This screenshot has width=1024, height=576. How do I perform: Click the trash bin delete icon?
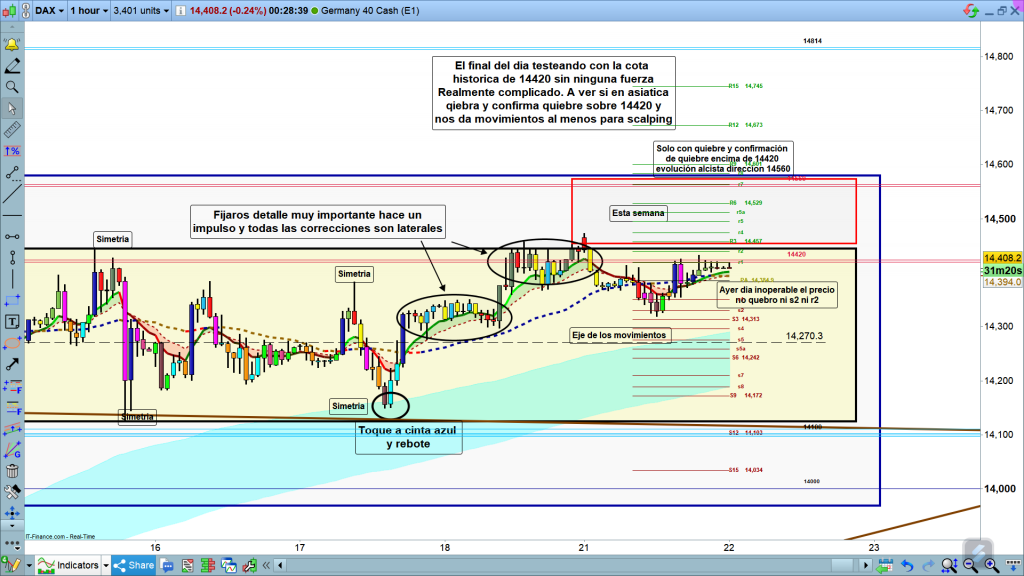coord(12,471)
